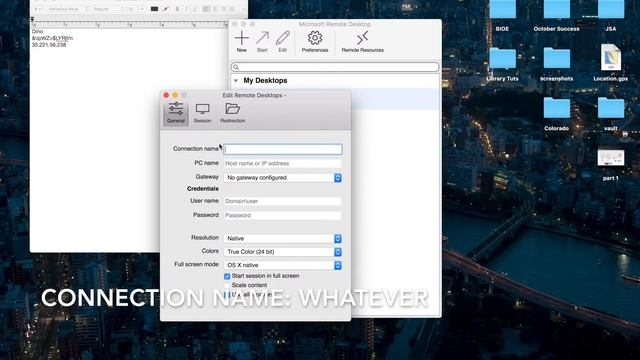Open the Colors dropdown
The width and height of the screenshot is (640, 360).
282,252
